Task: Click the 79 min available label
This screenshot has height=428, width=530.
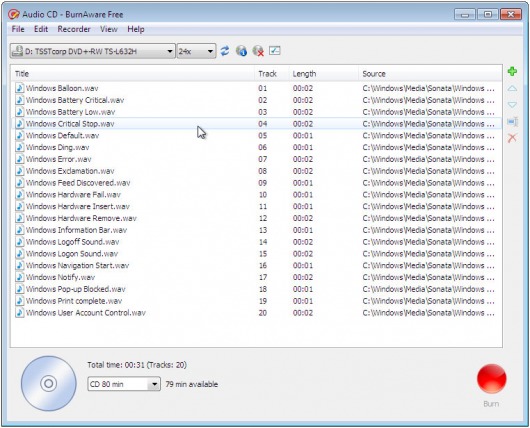Action: coord(192,384)
